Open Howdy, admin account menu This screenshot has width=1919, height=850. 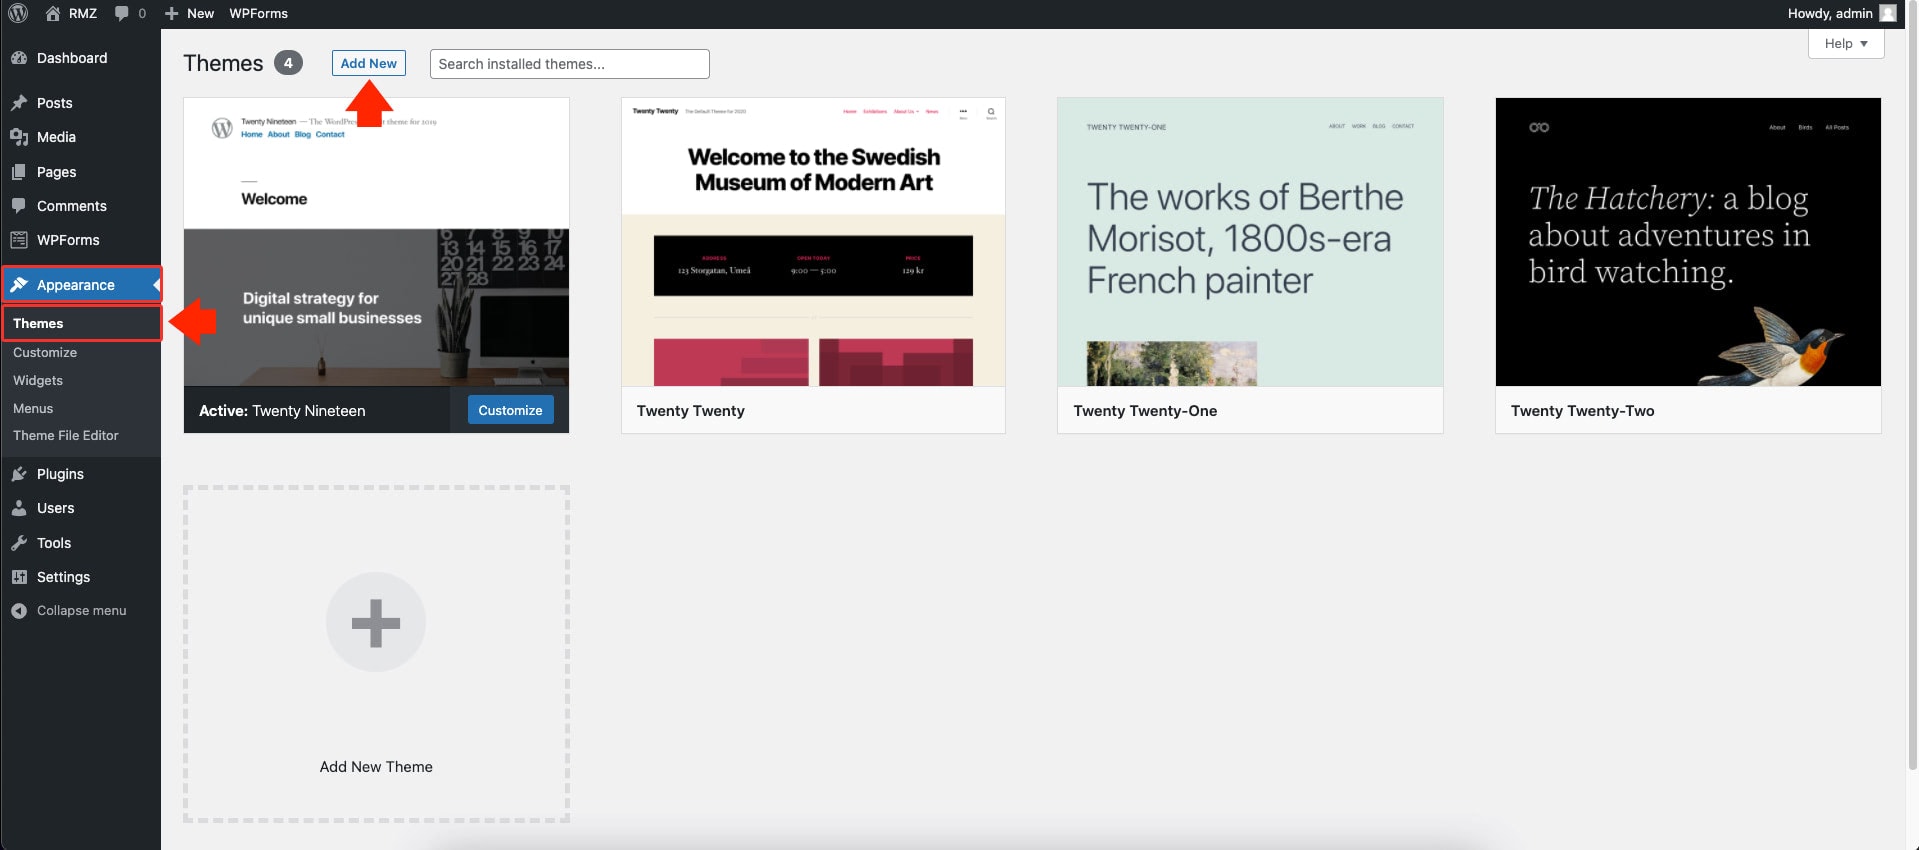pyautogui.click(x=1842, y=13)
